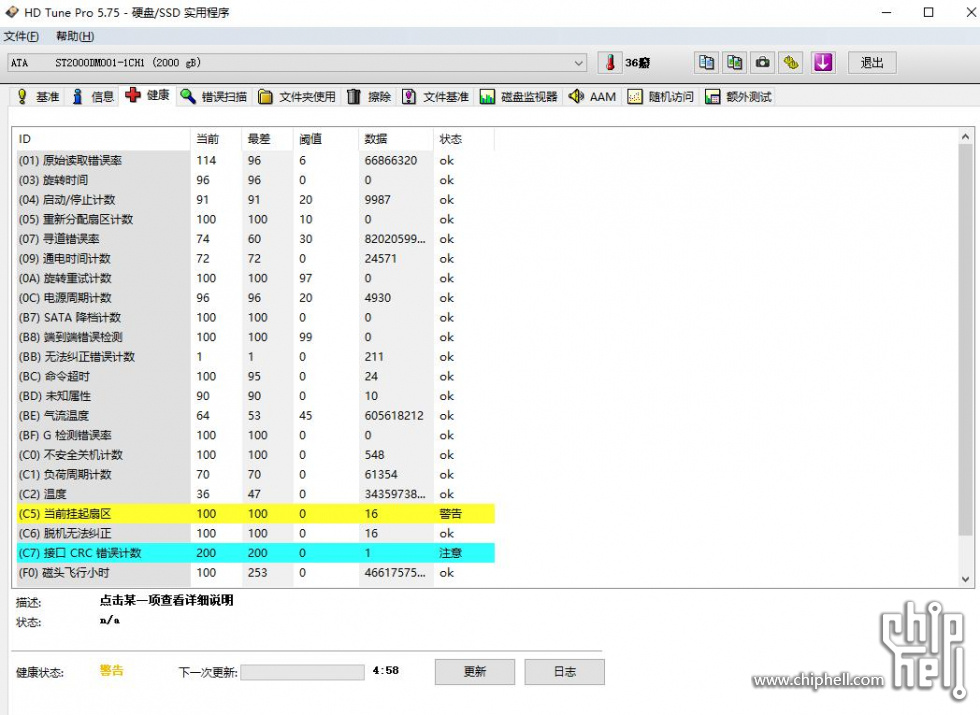This screenshot has width=980, height=715.
Task: Select the (B7) SATA 降档计数 row
Action: tap(254, 318)
